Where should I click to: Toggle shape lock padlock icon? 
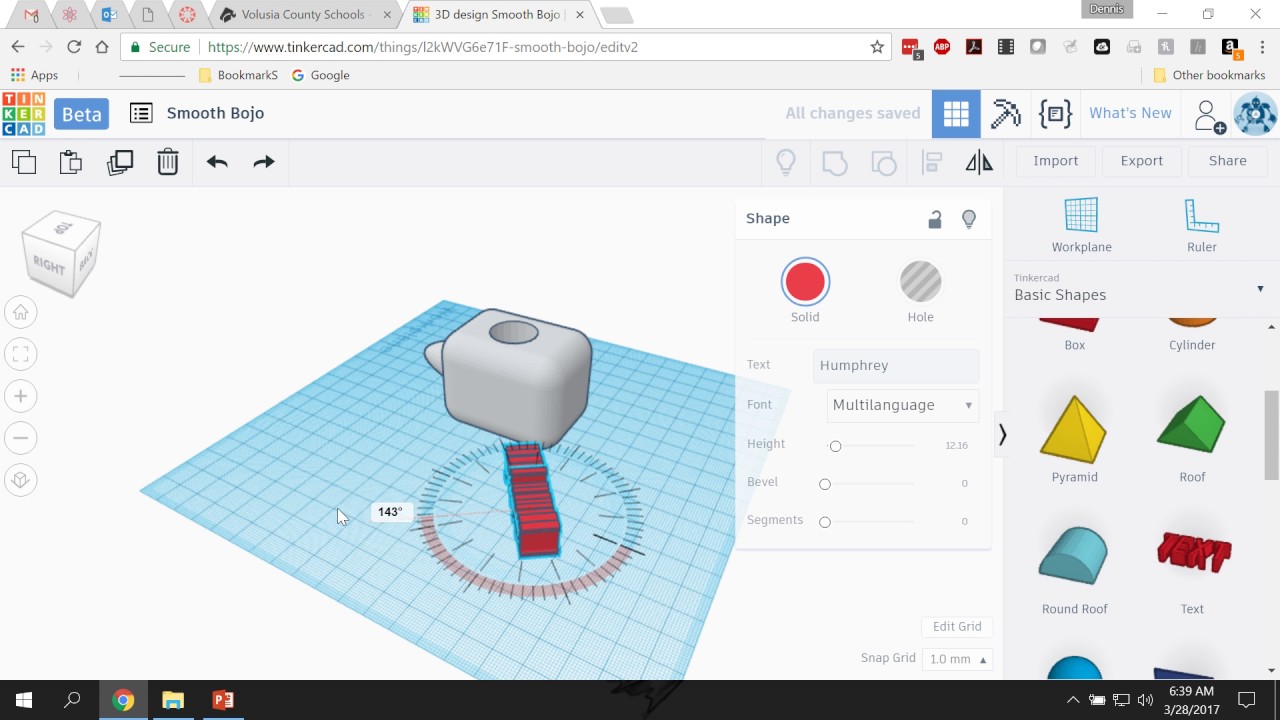tap(934, 219)
